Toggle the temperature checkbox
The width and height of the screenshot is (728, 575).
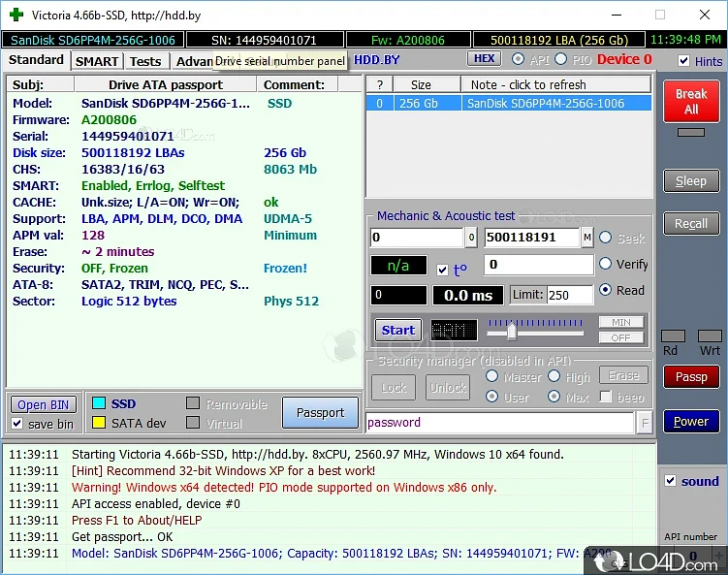pos(442,270)
